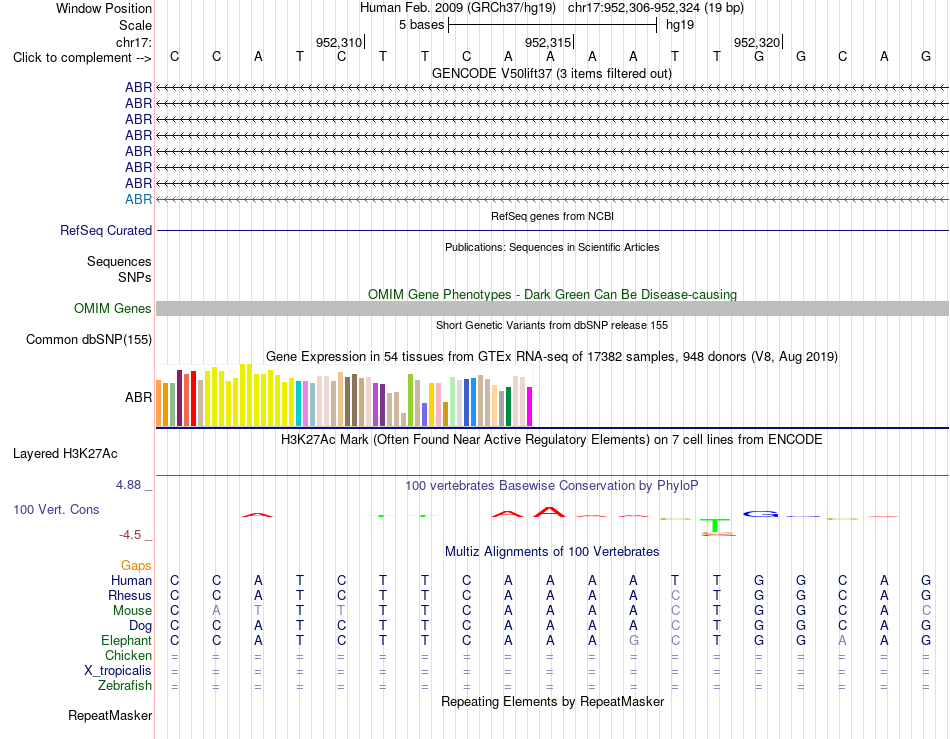950x739 pixels.
Task: Click the ABR label beside GTEx bar chart
Action: (138, 397)
